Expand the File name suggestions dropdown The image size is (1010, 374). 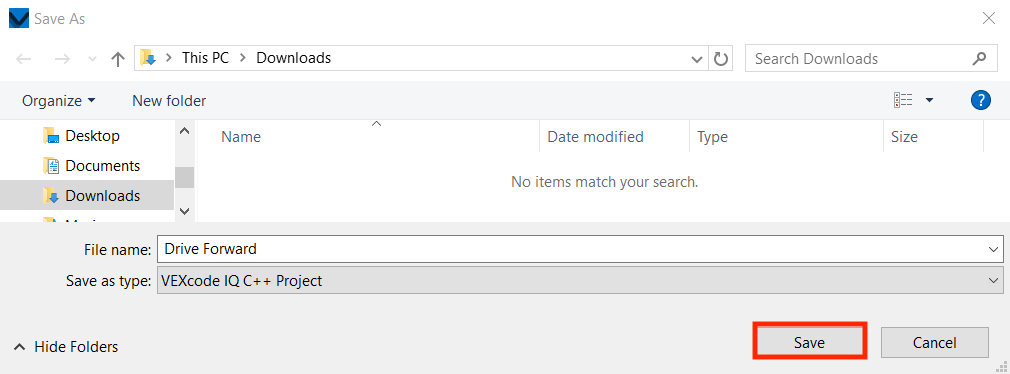992,249
